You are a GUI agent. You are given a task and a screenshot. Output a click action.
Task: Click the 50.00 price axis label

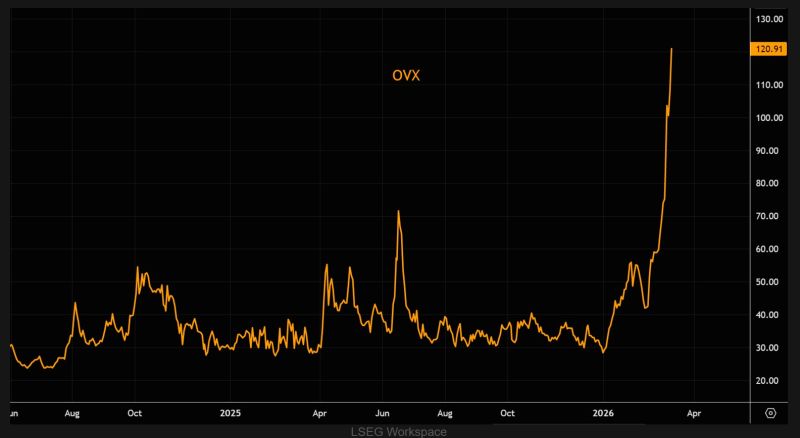[771, 283]
